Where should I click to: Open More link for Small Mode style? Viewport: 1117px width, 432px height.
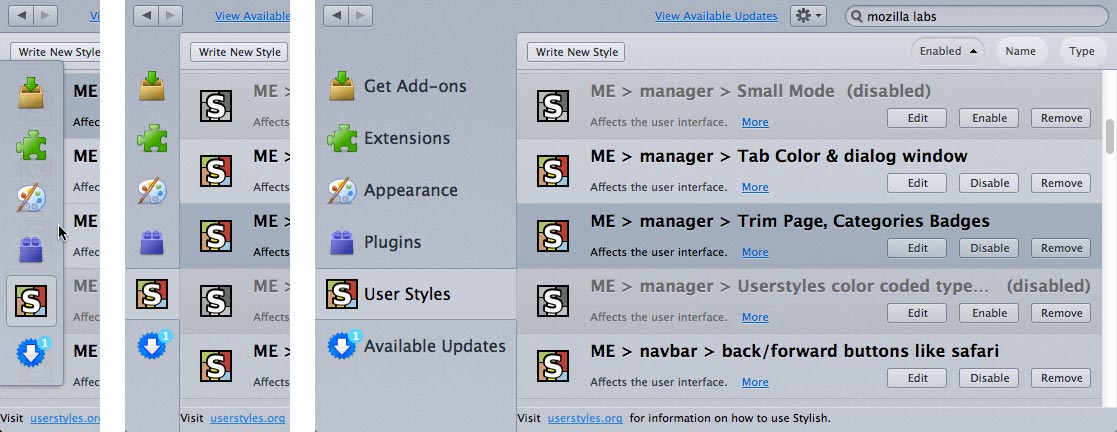tap(755, 122)
